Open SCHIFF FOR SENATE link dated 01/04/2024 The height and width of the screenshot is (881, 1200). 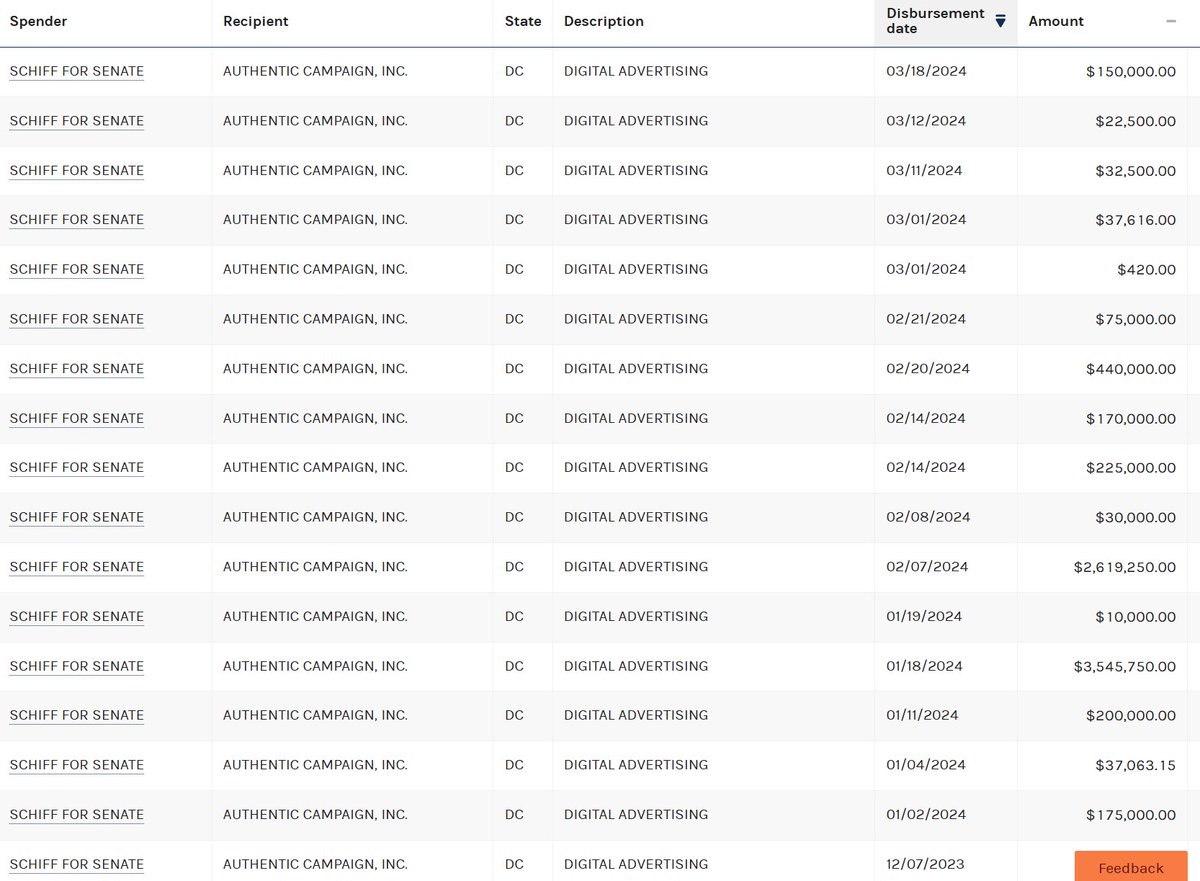(77, 765)
